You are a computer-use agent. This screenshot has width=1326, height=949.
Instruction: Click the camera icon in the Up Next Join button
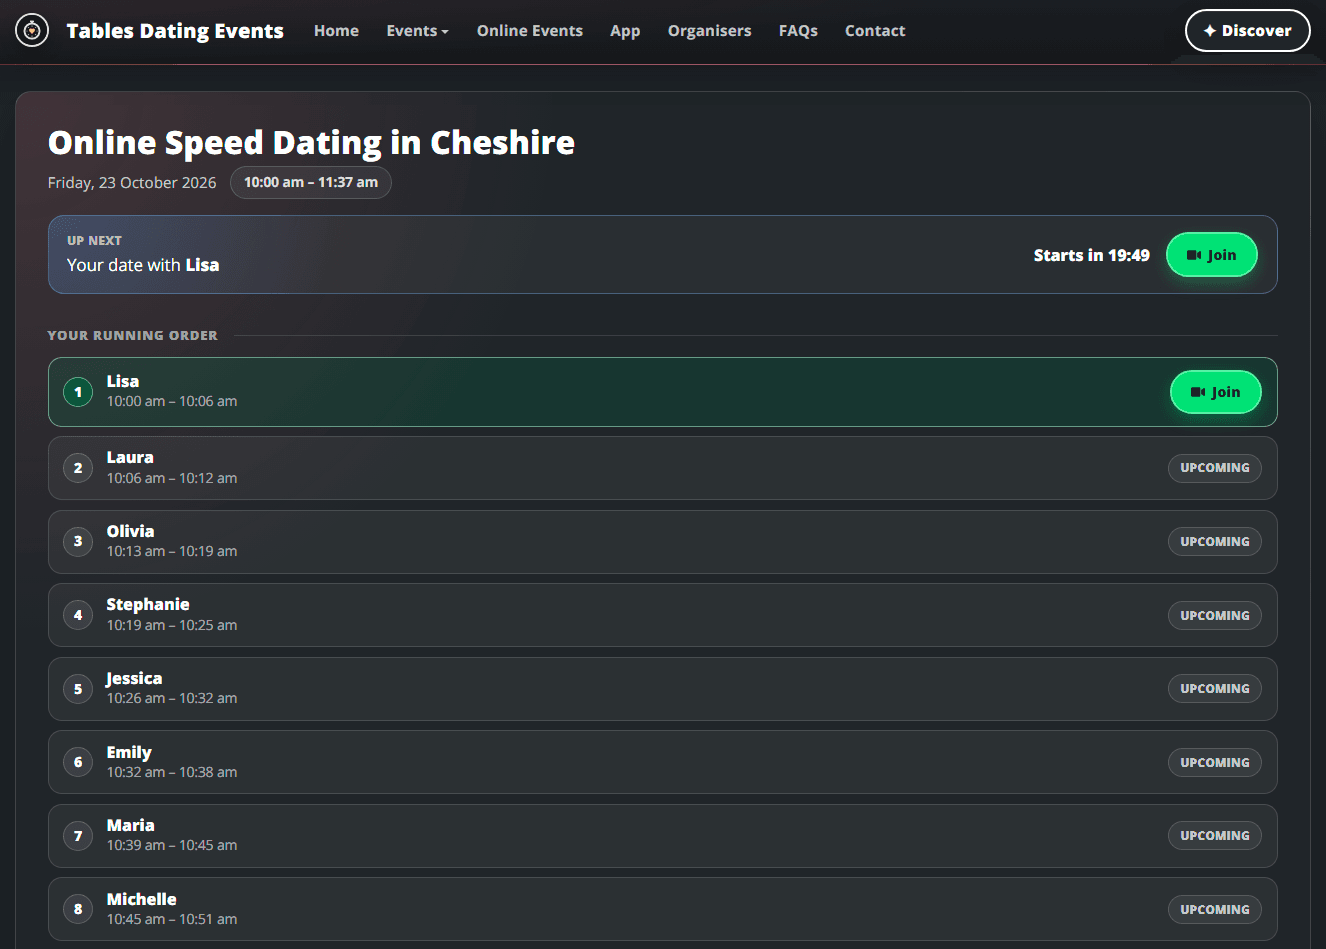click(1194, 255)
